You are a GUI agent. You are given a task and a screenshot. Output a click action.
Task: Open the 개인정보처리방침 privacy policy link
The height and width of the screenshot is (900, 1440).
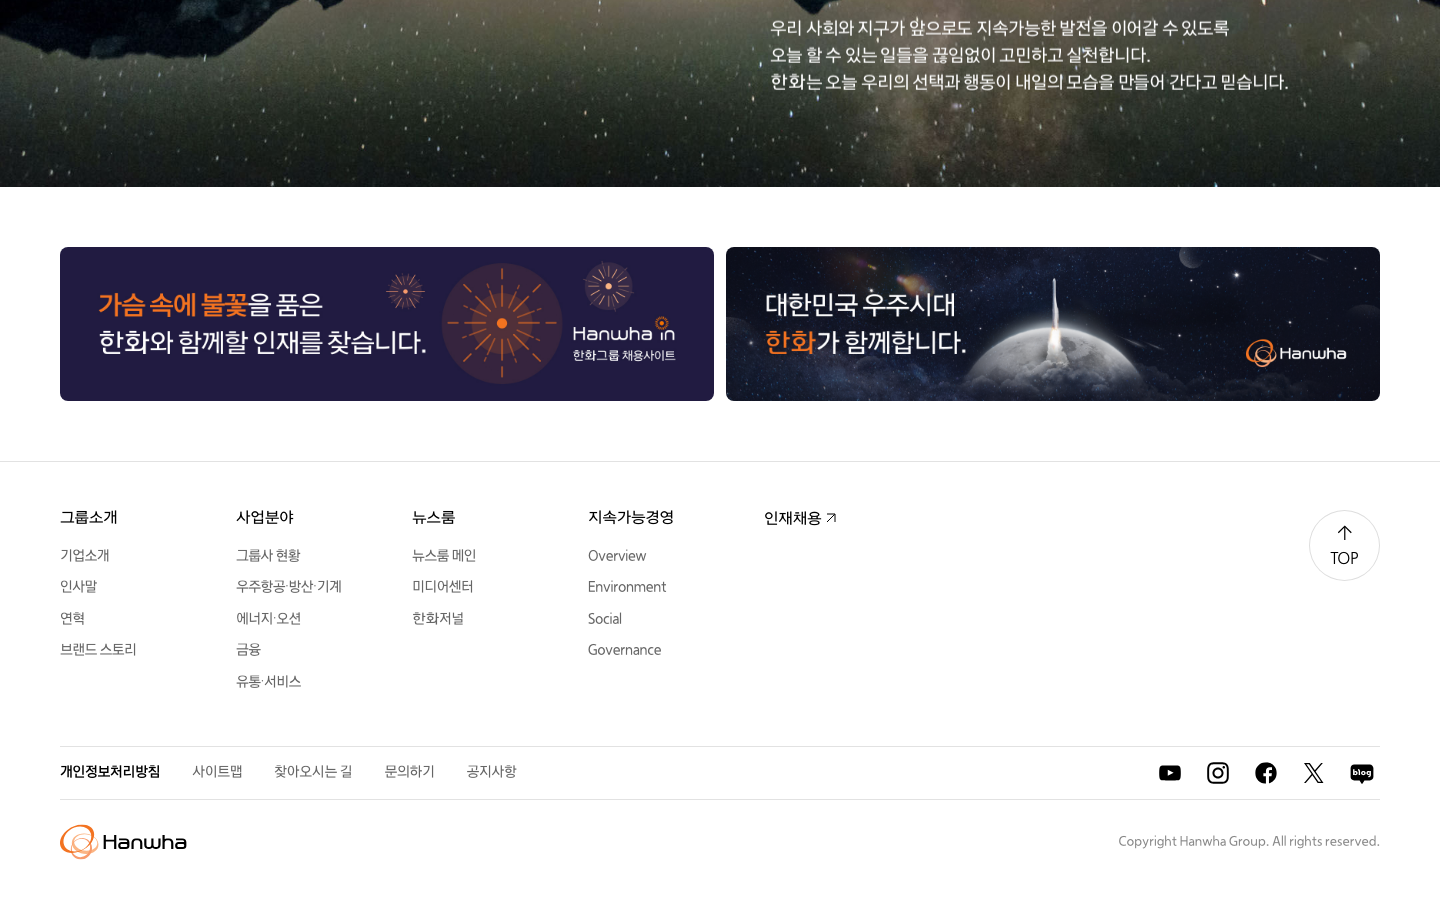[x=110, y=771]
